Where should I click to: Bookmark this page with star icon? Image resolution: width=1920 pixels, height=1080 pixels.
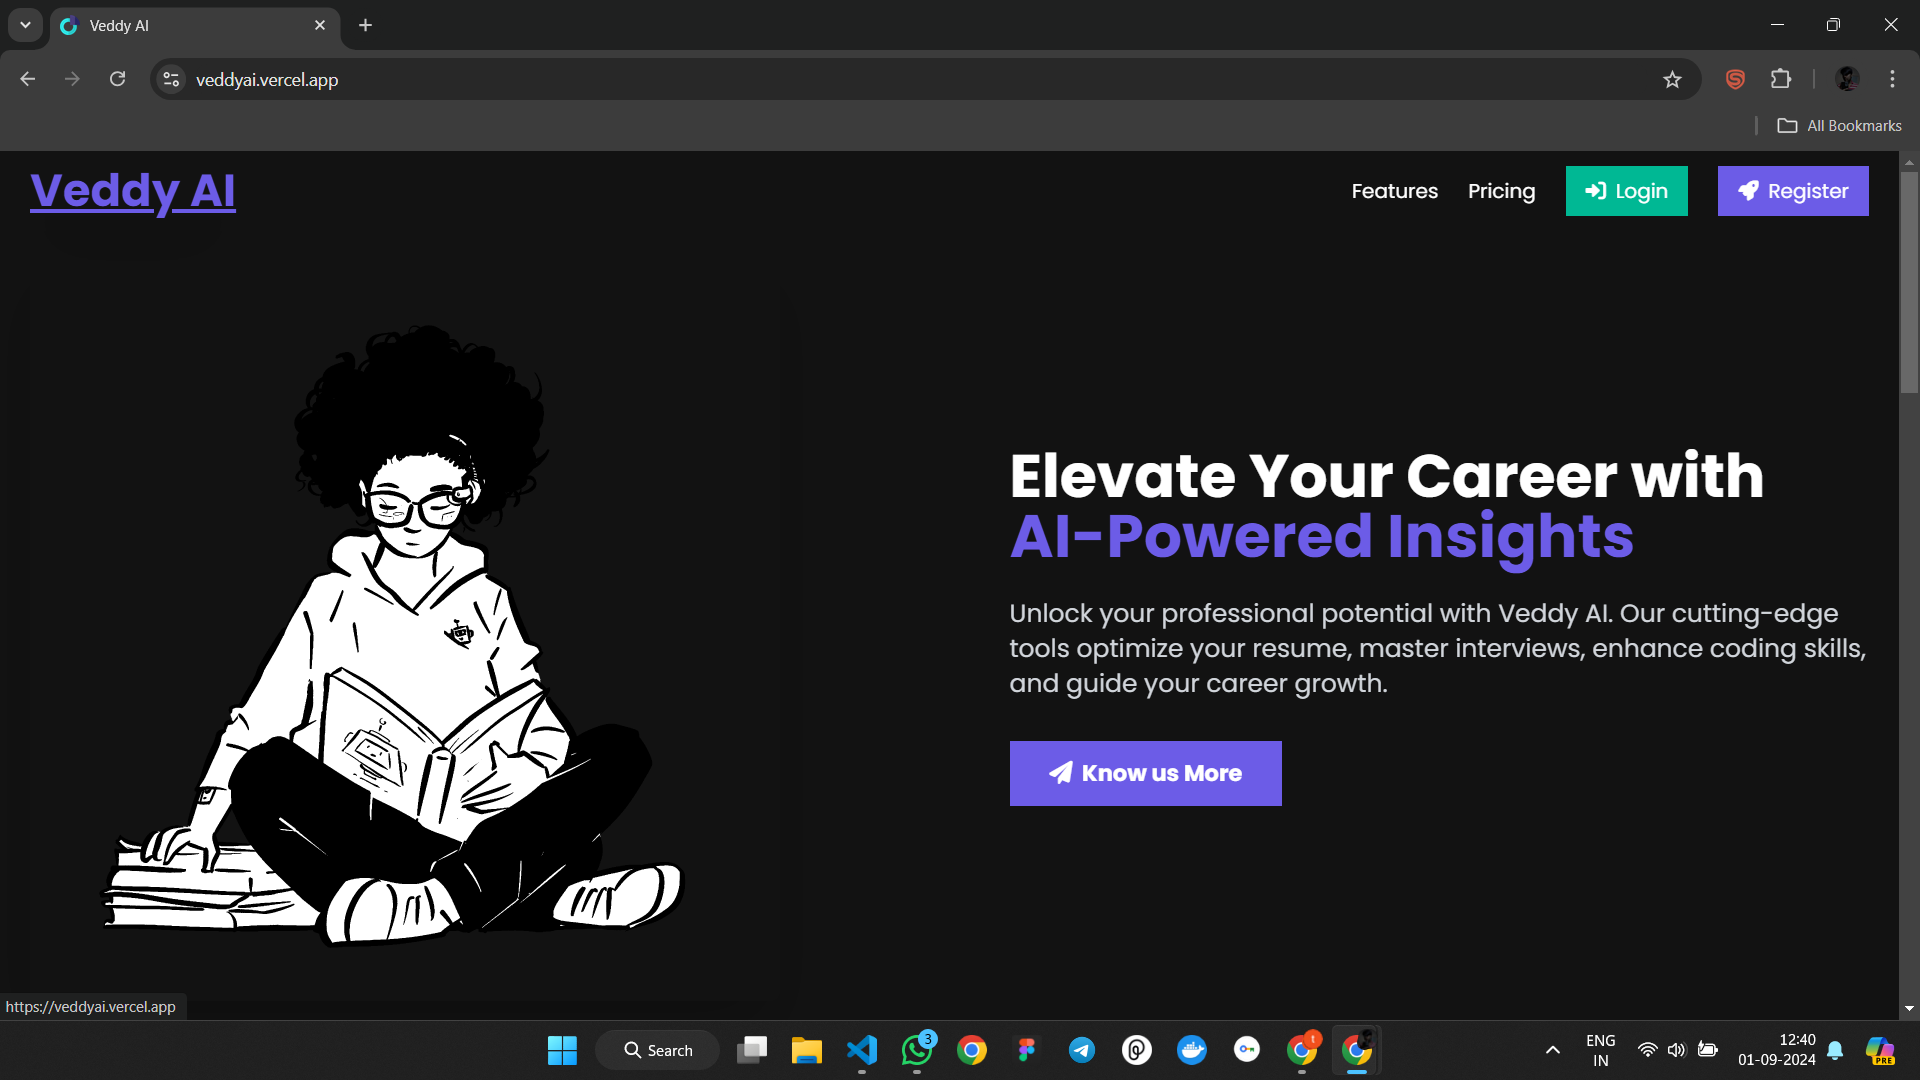coord(1672,80)
